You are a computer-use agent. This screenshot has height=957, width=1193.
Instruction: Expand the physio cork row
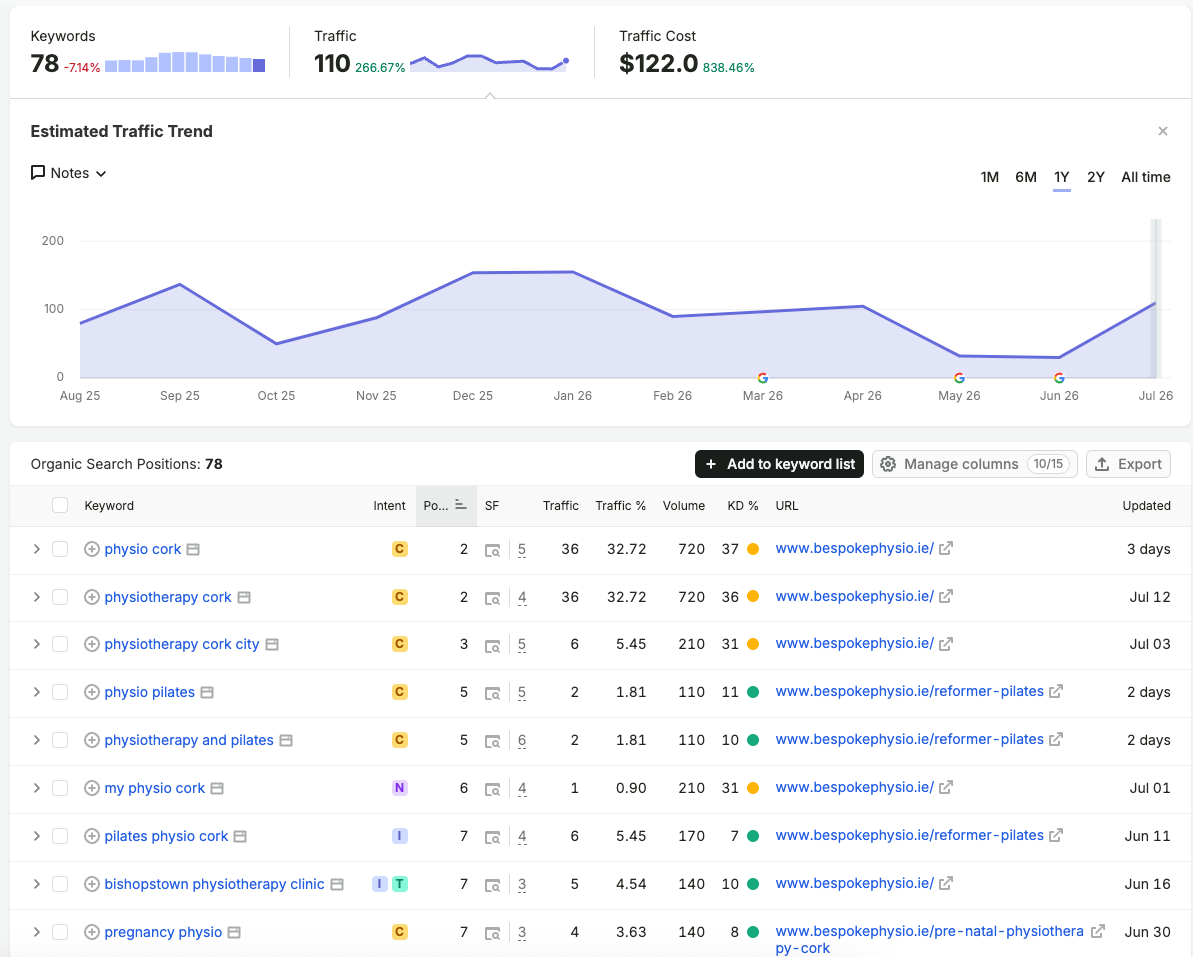[x=36, y=549]
